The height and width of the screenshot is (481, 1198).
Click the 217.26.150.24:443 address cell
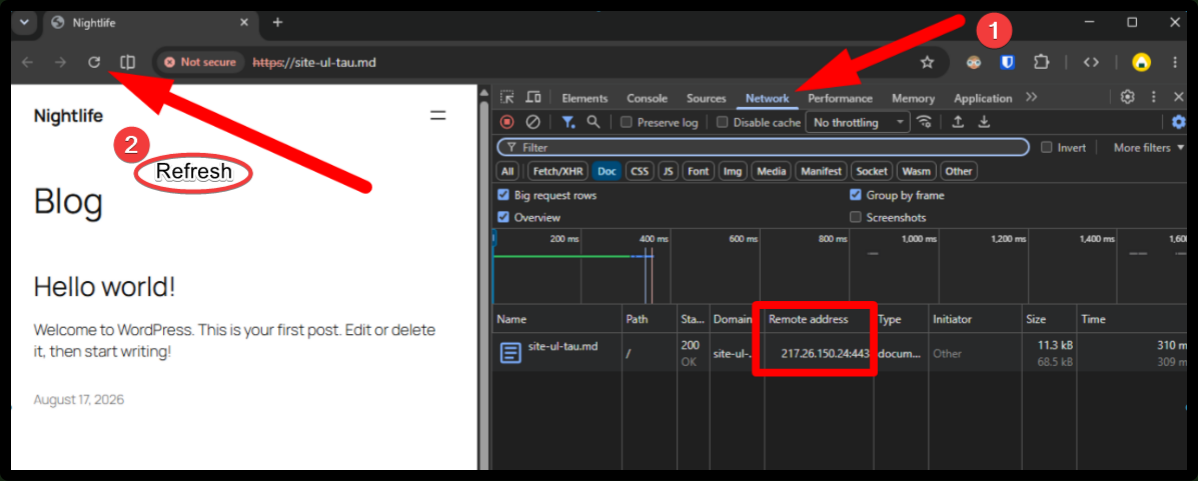818,353
